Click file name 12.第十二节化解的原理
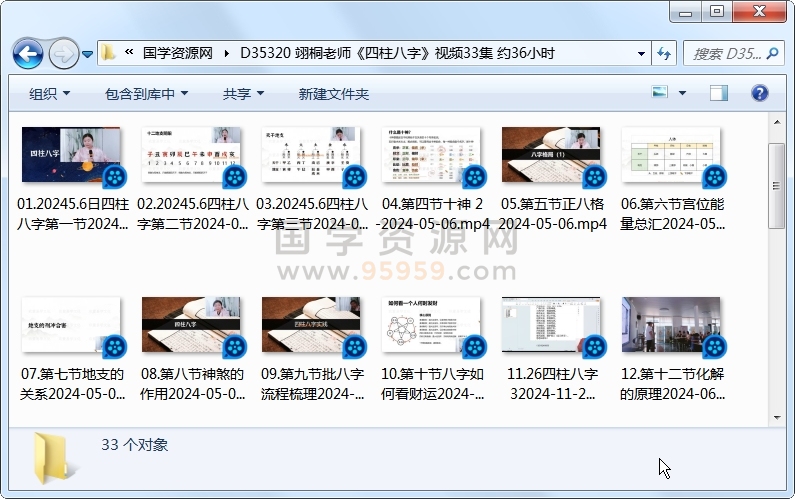 (672, 384)
